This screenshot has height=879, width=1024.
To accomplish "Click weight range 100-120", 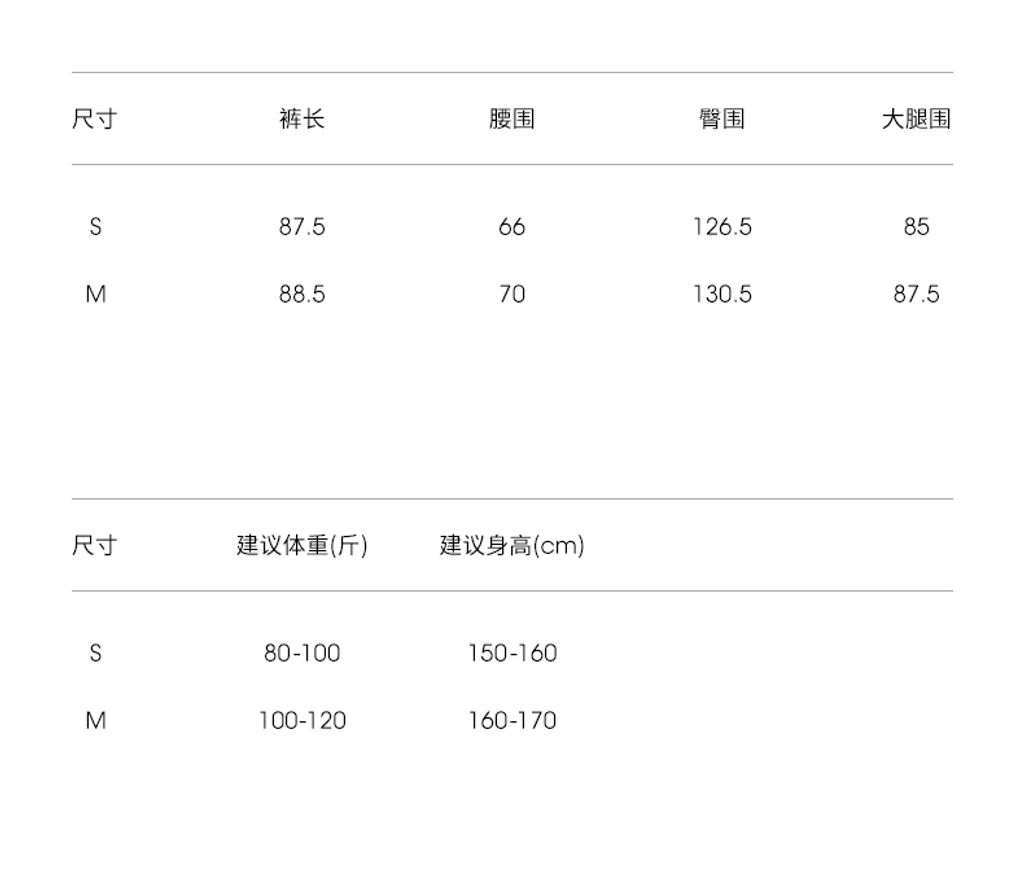I will pyautogui.click(x=302, y=720).
